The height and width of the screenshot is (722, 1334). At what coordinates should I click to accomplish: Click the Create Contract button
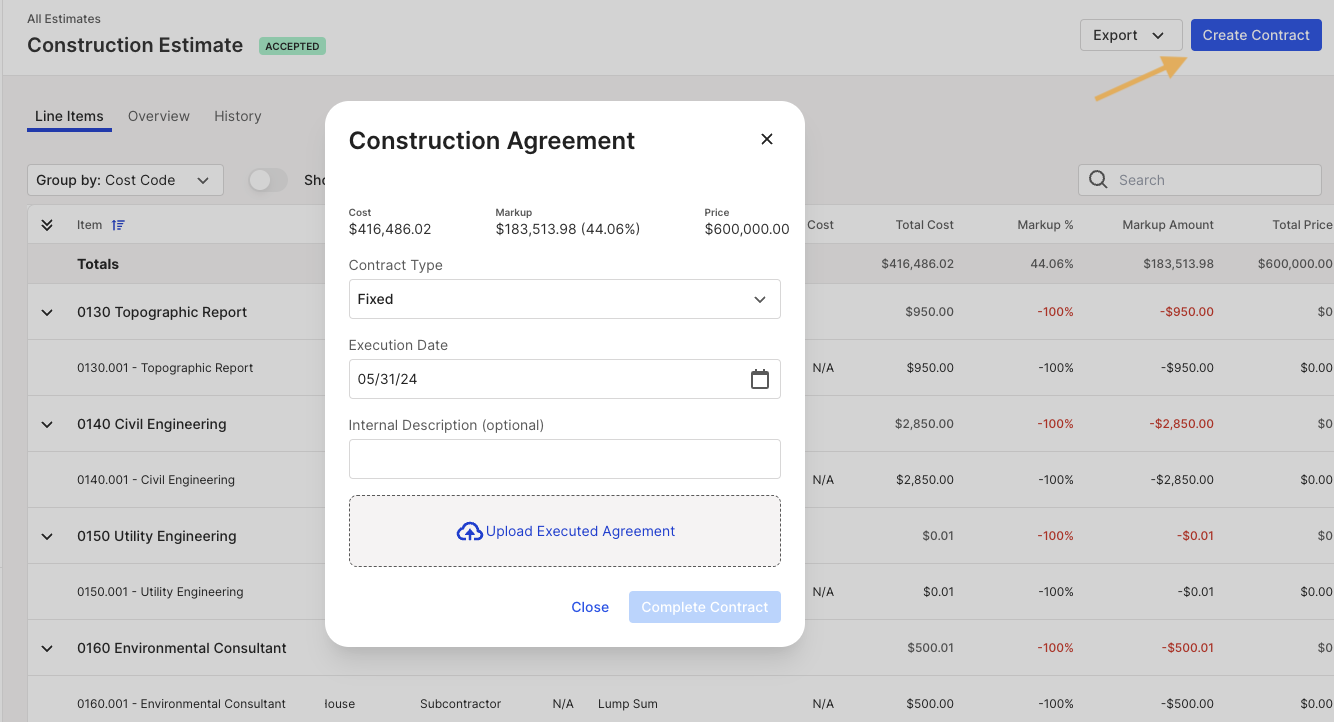(x=1256, y=35)
